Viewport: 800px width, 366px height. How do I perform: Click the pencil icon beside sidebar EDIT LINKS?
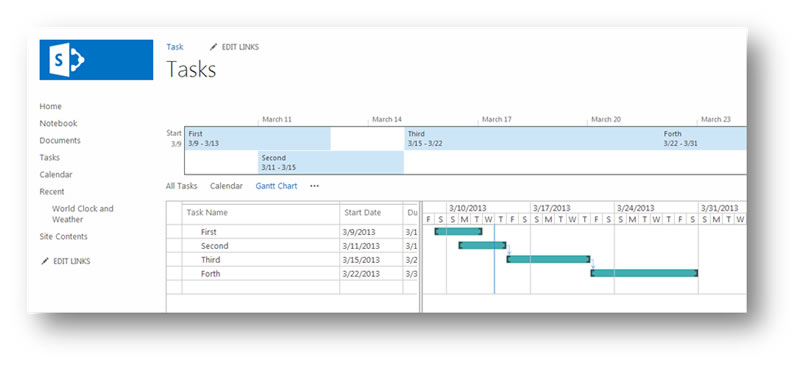tap(45, 261)
